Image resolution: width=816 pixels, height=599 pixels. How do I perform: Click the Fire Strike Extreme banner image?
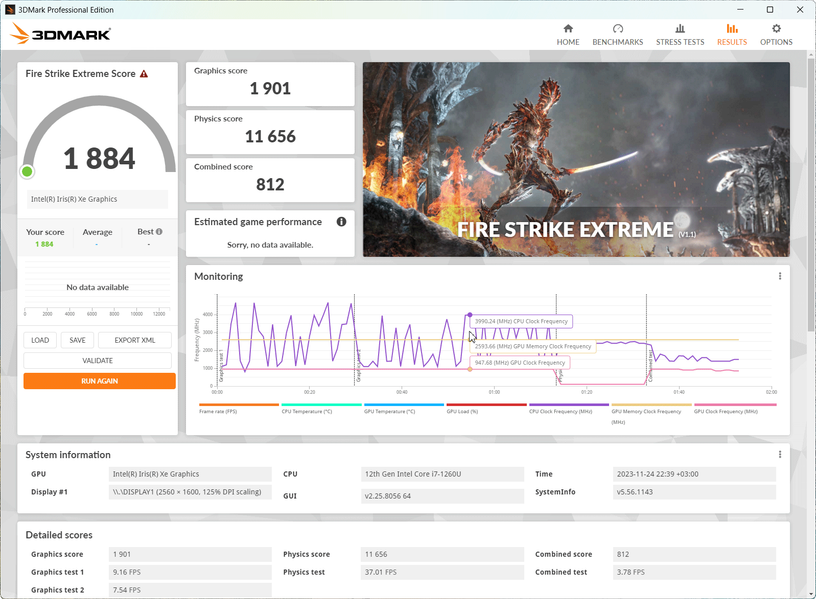click(576, 159)
